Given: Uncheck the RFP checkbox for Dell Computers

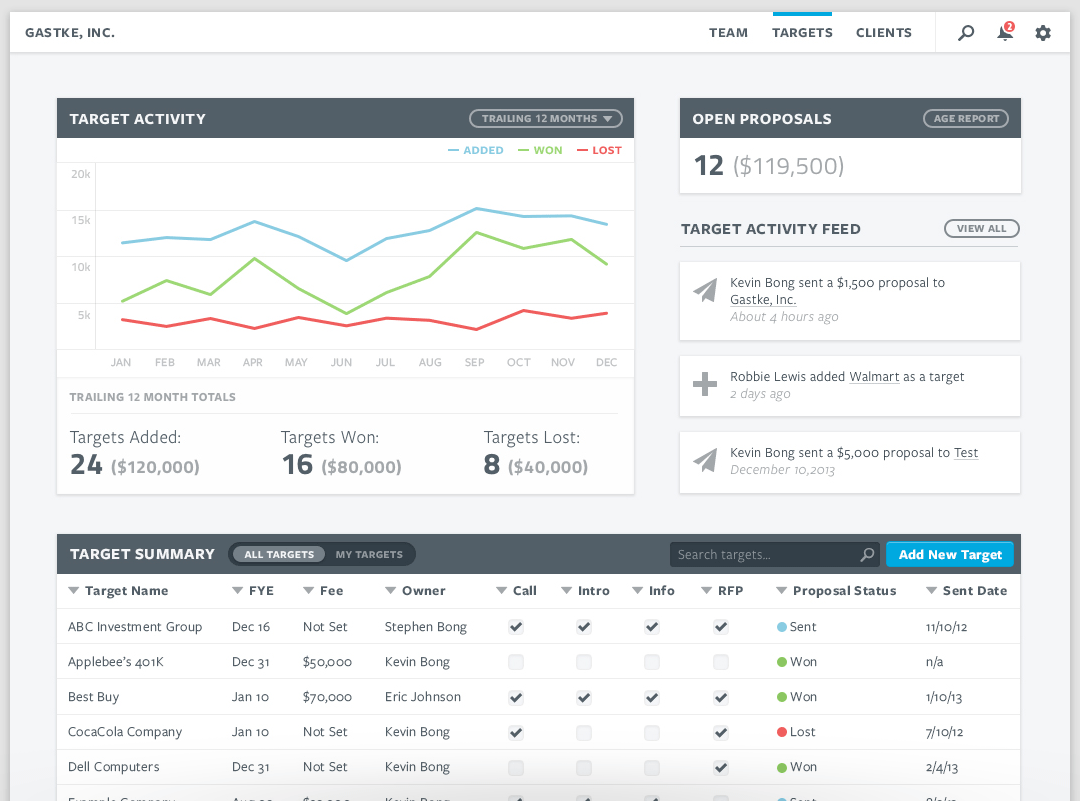Looking at the screenshot, I should (720, 767).
